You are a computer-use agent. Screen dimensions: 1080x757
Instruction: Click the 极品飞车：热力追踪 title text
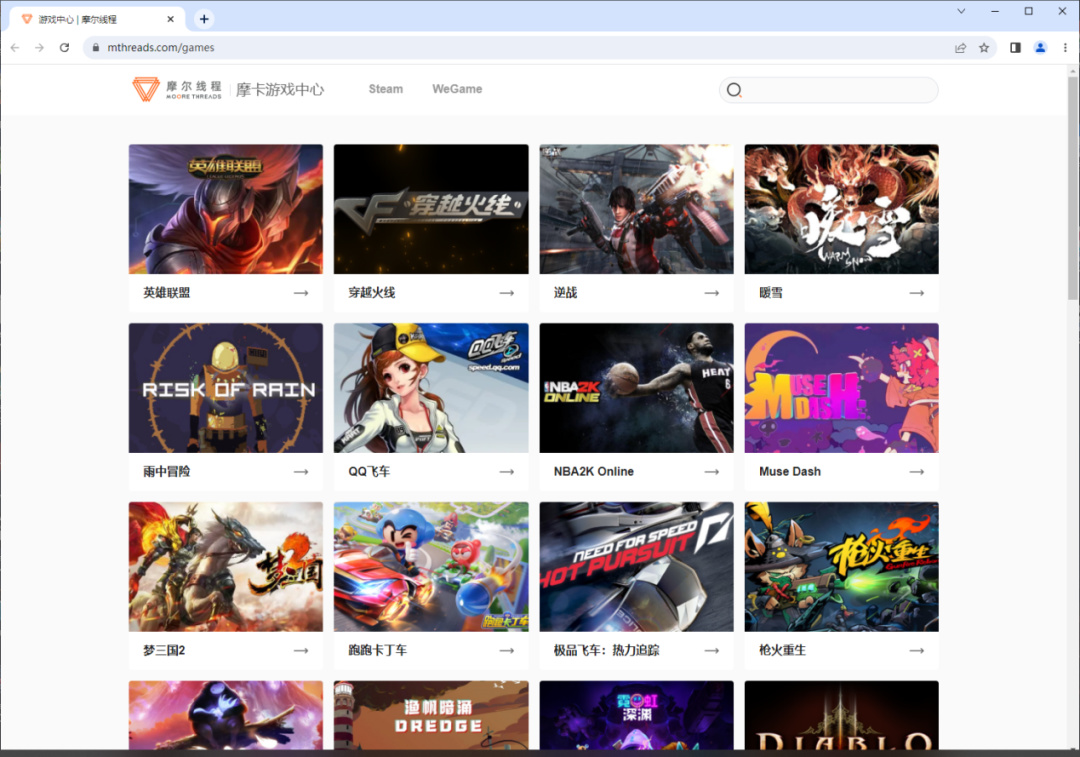coord(607,650)
